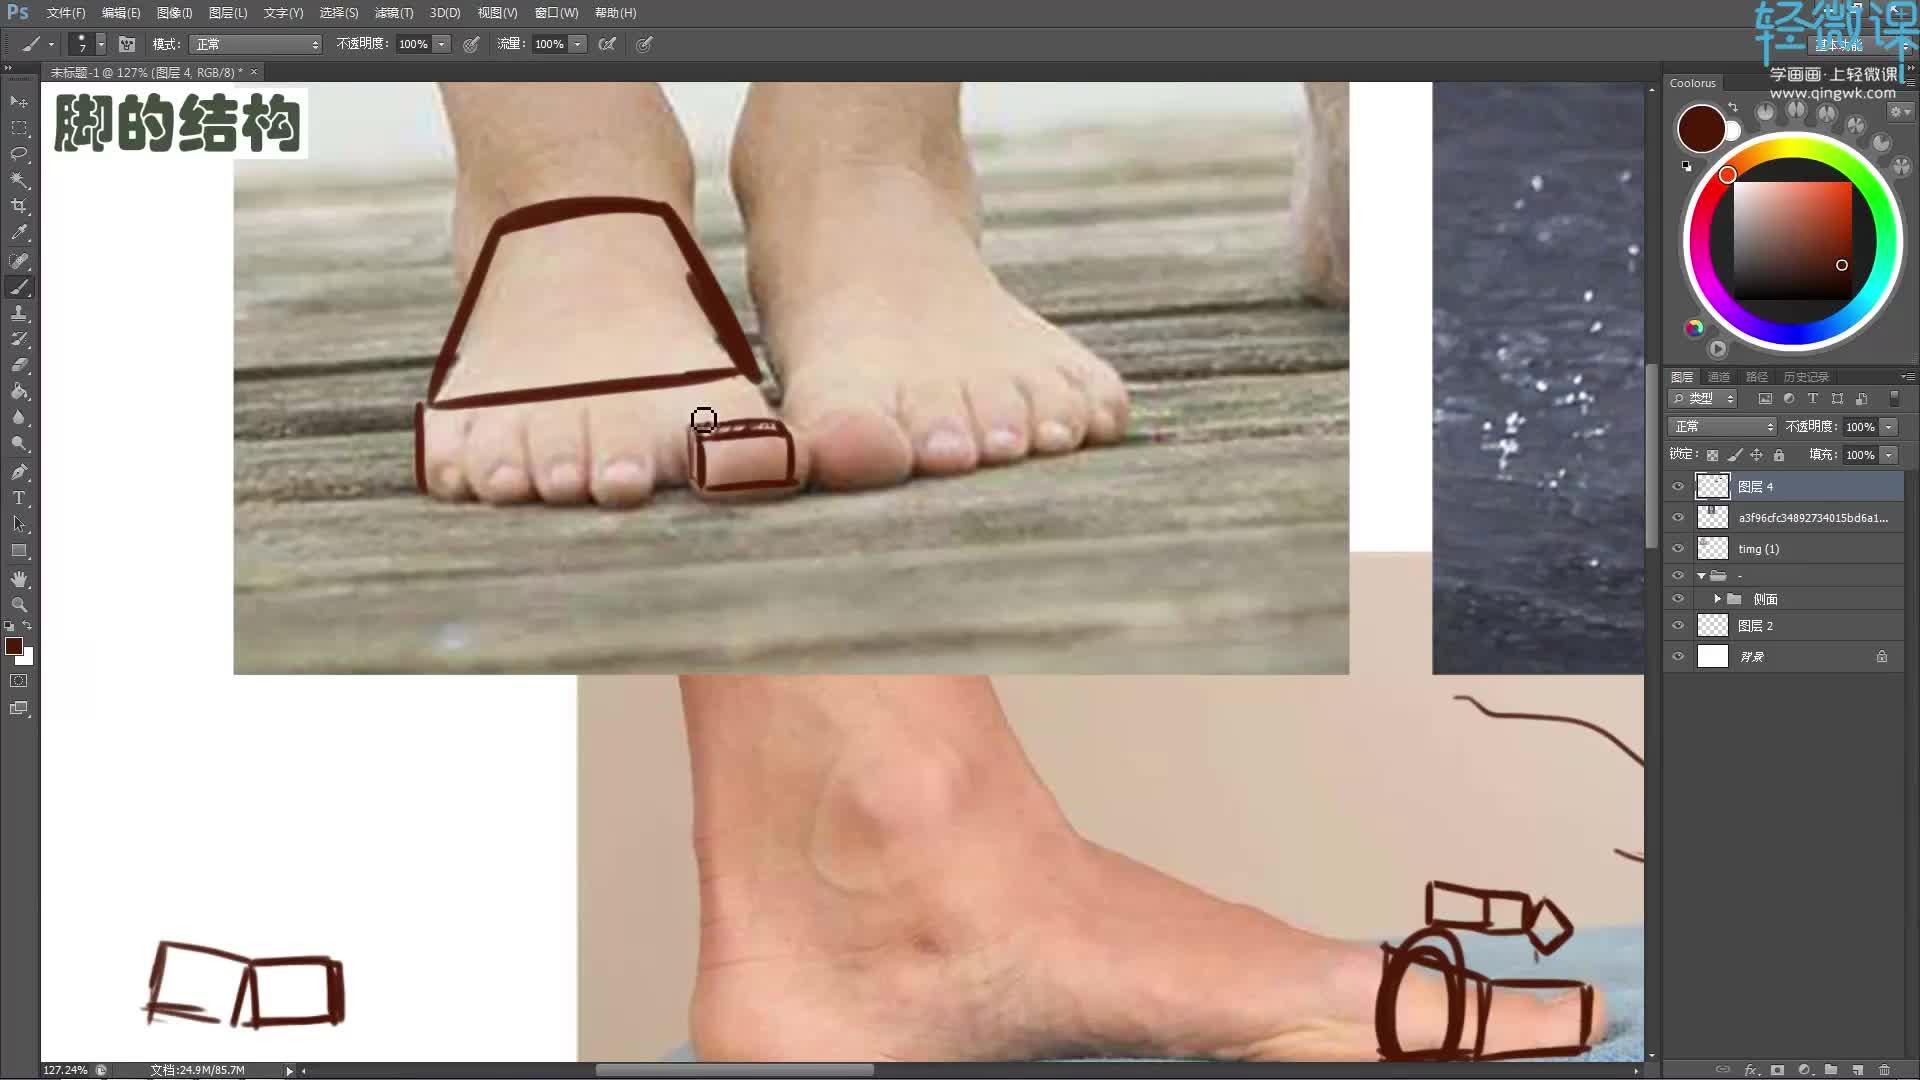Expand the 侧面 group folder
This screenshot has height=1080, width=1920.
[1717, 599]
